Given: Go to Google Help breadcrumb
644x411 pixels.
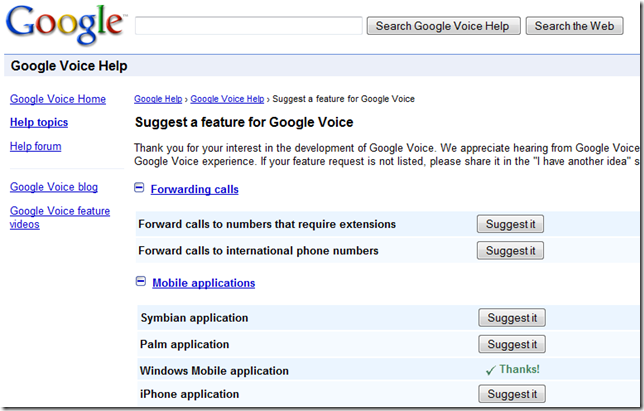Looking at the screenshot, I should pyautogui.click(x=158, y=99).
